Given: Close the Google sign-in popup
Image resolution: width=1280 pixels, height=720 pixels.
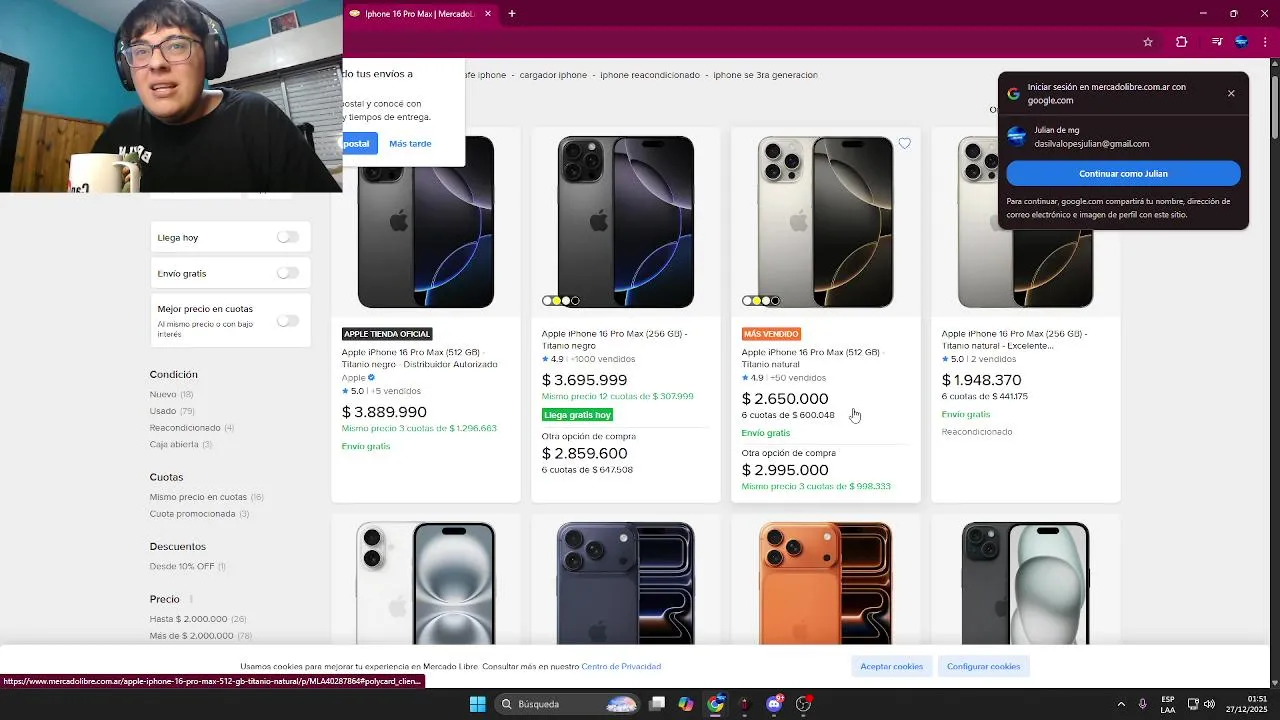Looking at the screenshot, I should (1231, 93).
